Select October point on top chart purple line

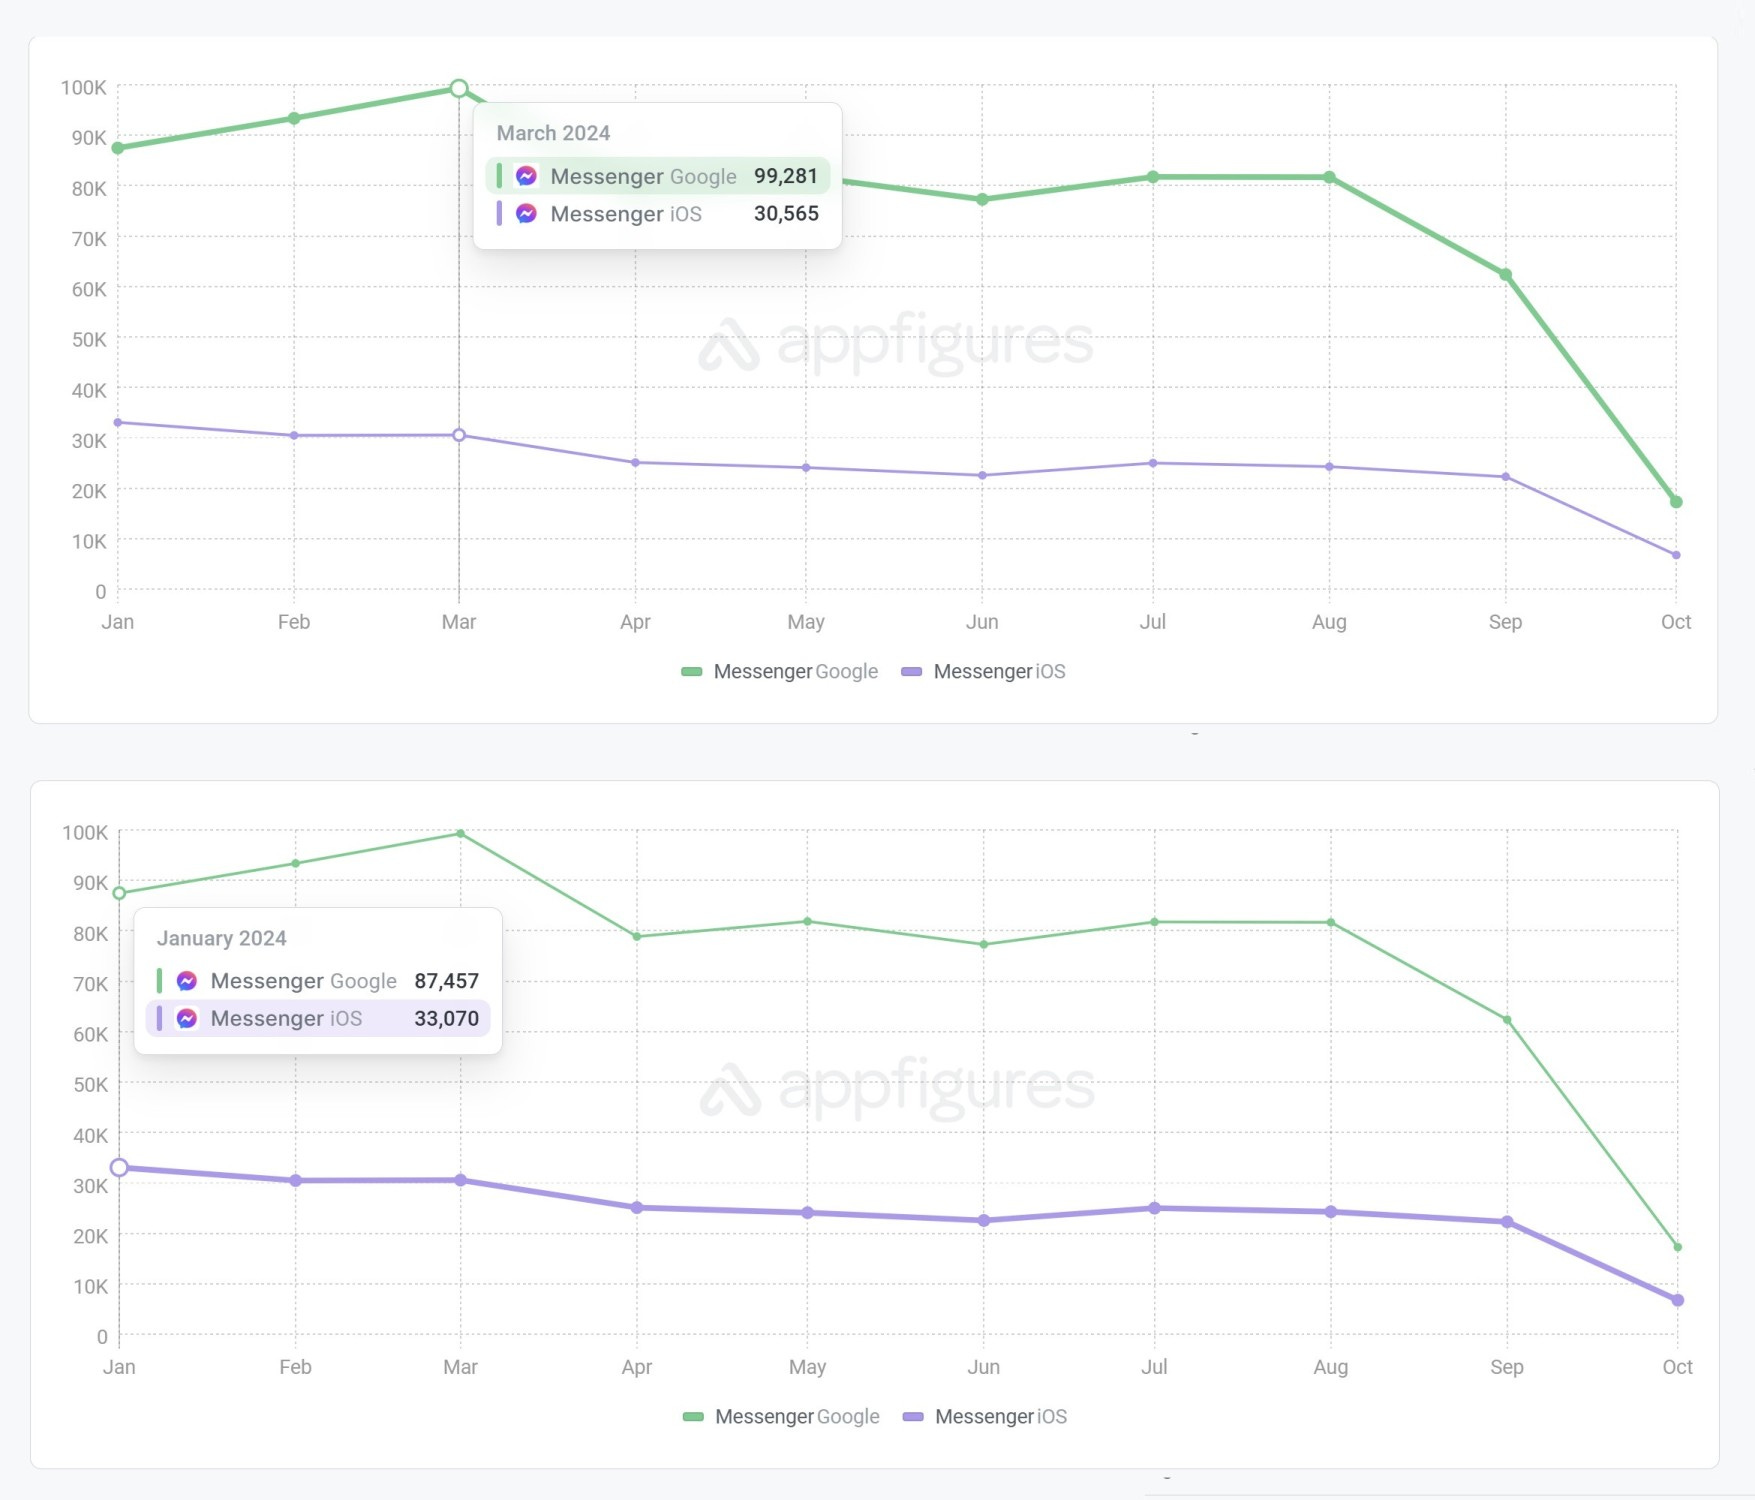pyautogui.click(x=1676, y=555)
